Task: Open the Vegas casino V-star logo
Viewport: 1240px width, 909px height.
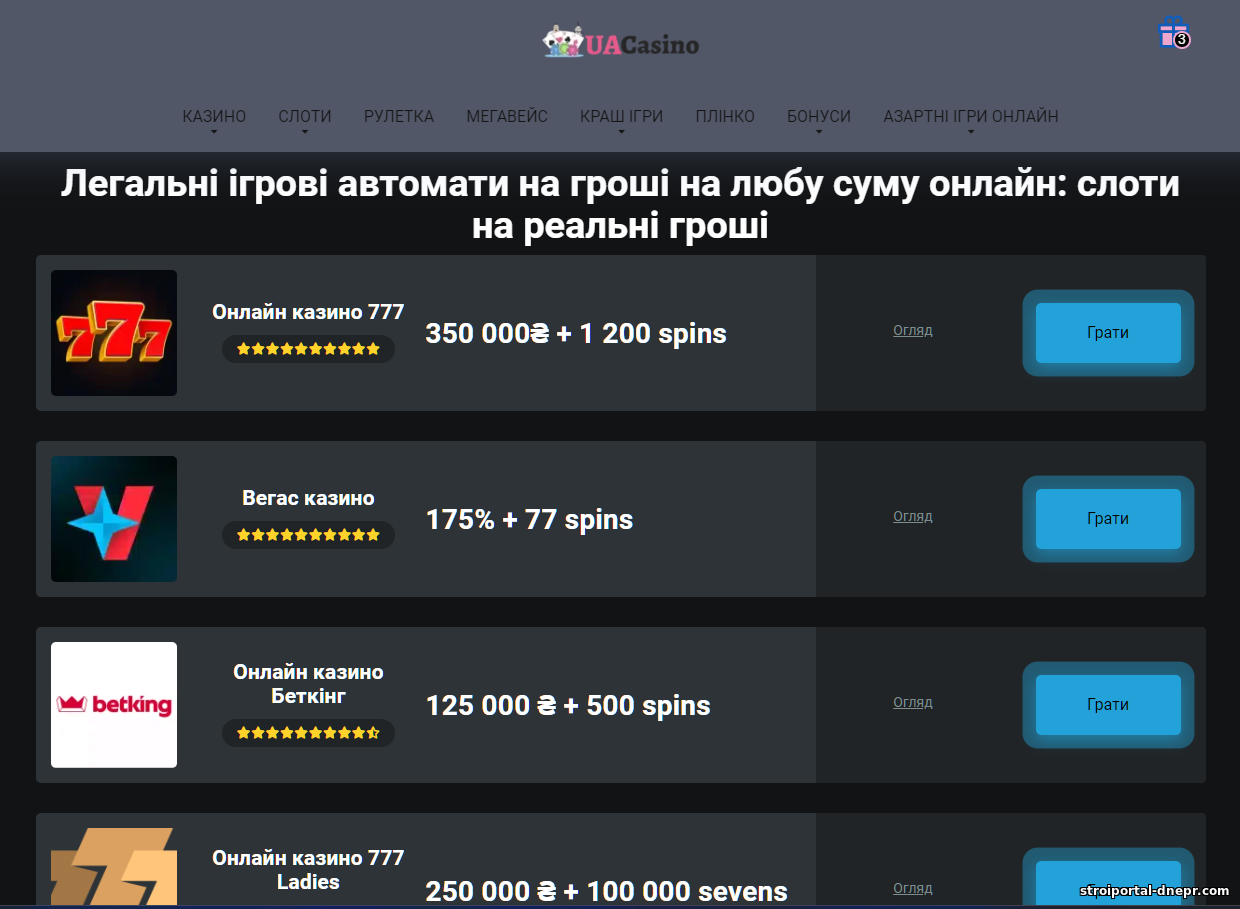Action: (114, 519)
